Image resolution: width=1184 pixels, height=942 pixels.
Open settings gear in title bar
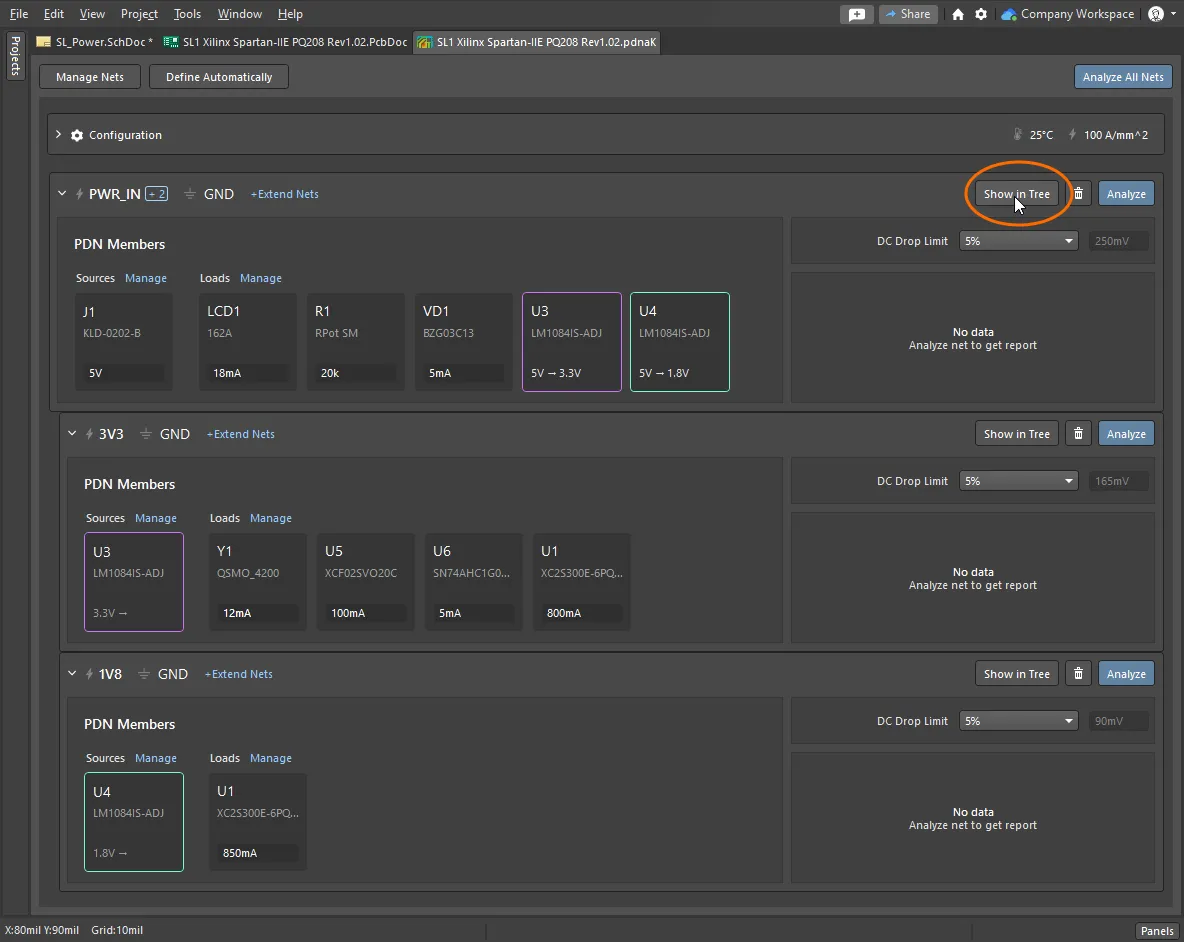pyautogui.click(x=981, y=14)
